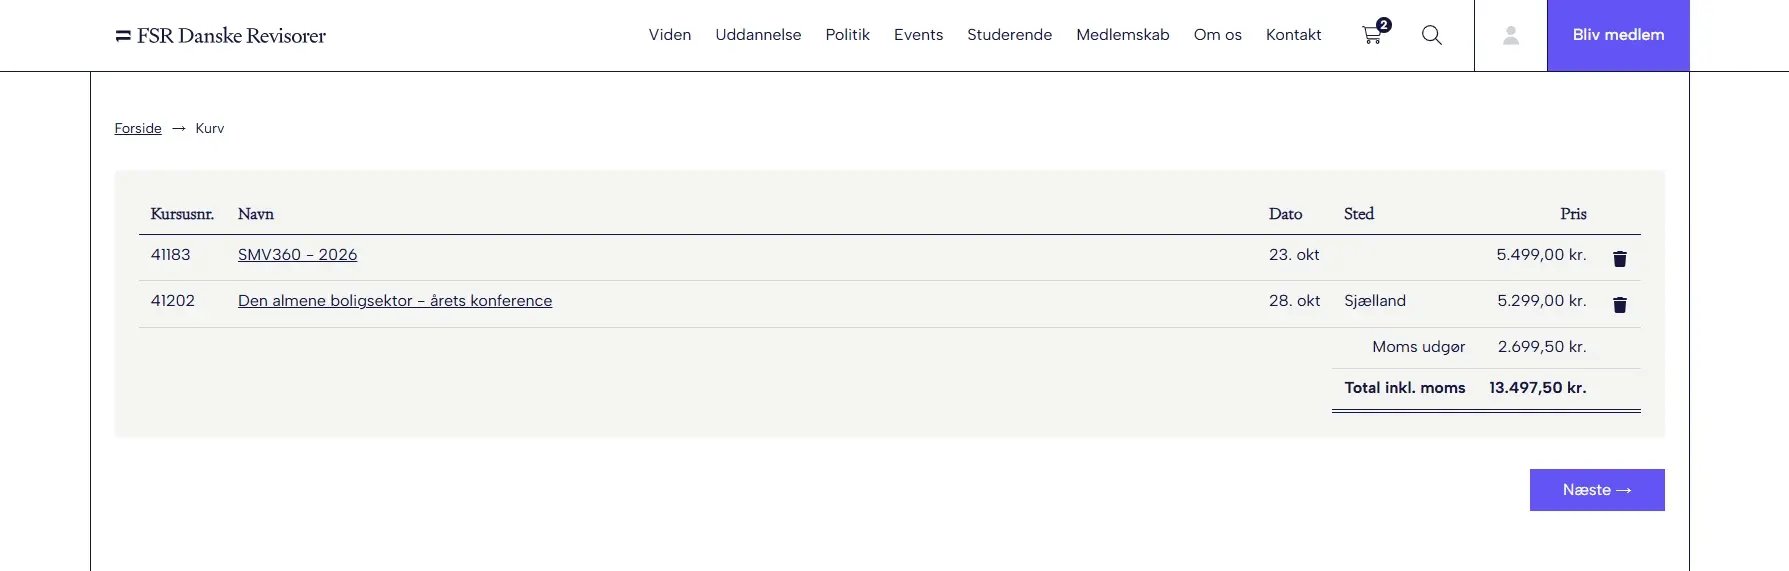
Task: Click the Dato column header
Action: (1285, 214)
